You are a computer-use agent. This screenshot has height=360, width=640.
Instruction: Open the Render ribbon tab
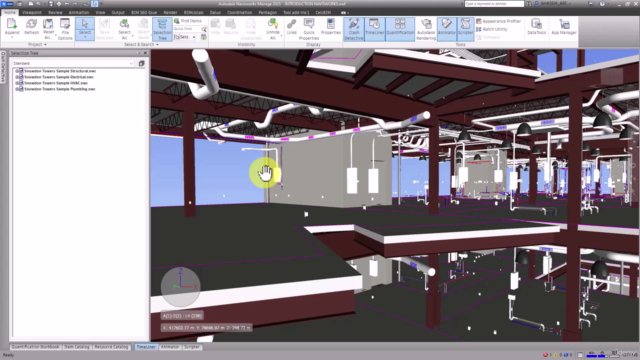point(170,12)
